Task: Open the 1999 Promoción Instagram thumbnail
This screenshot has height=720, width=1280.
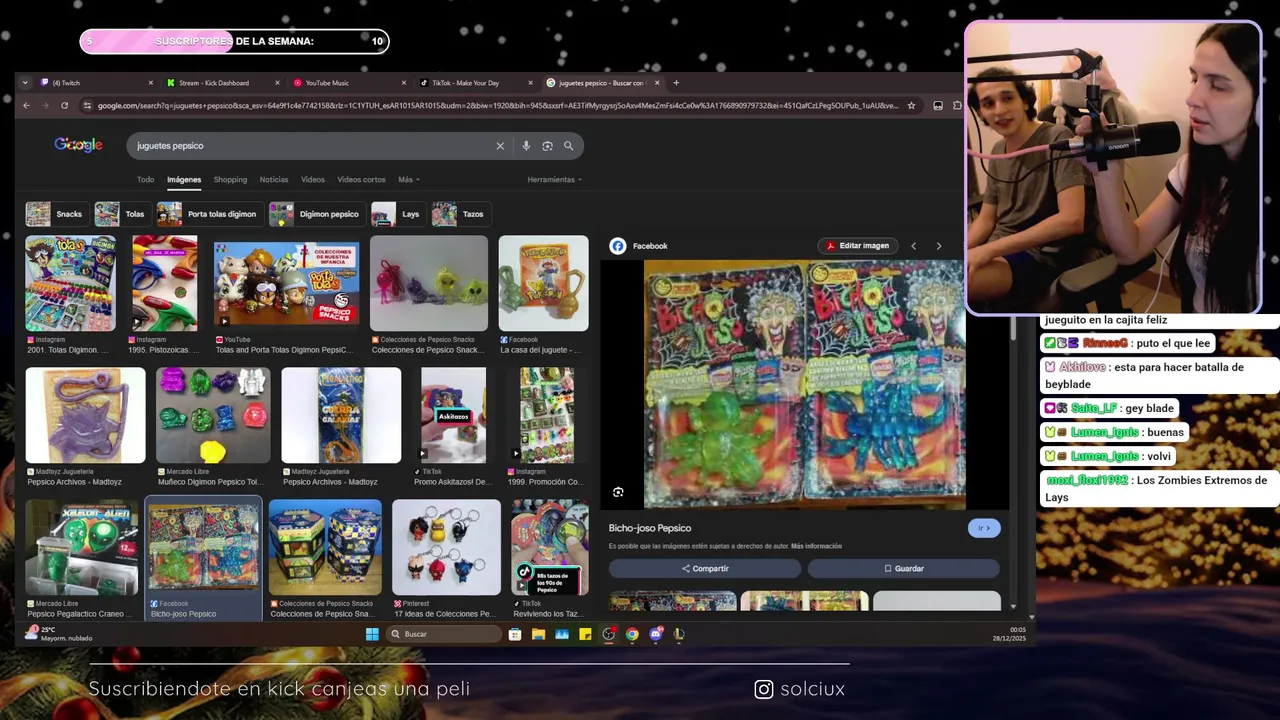Action: pos(546,415)
